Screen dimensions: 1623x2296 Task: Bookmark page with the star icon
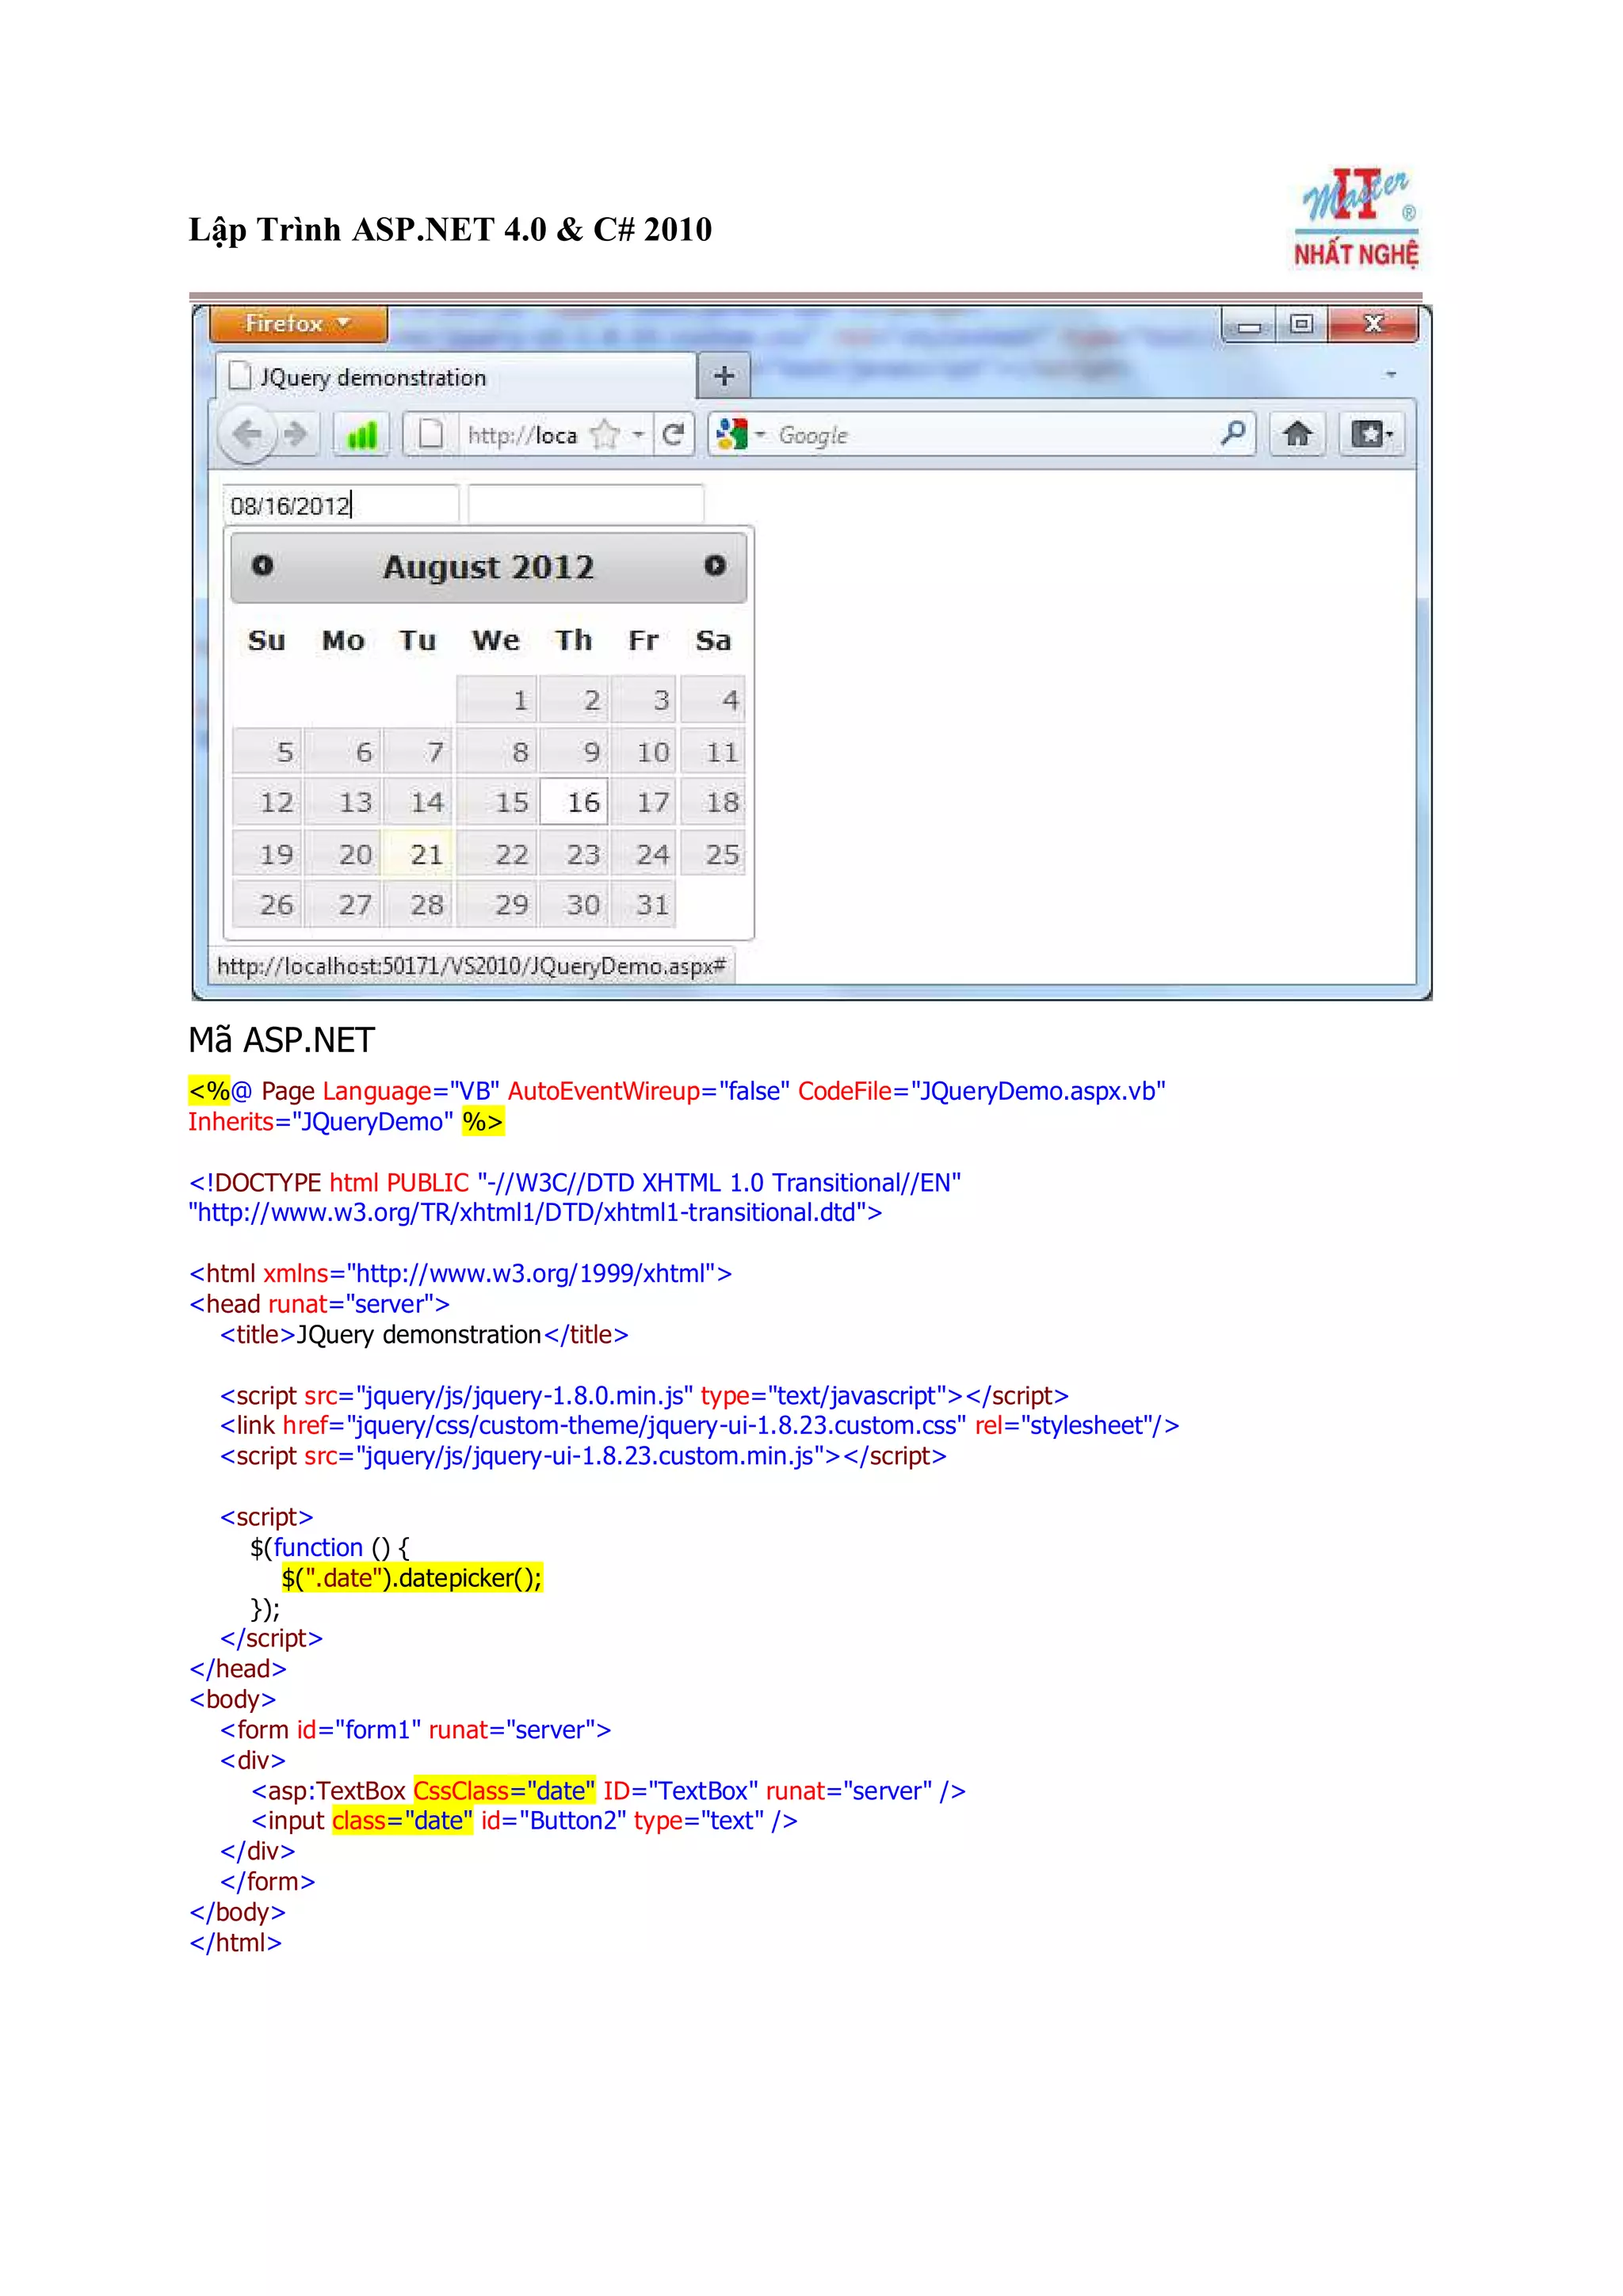click(605, 435)
